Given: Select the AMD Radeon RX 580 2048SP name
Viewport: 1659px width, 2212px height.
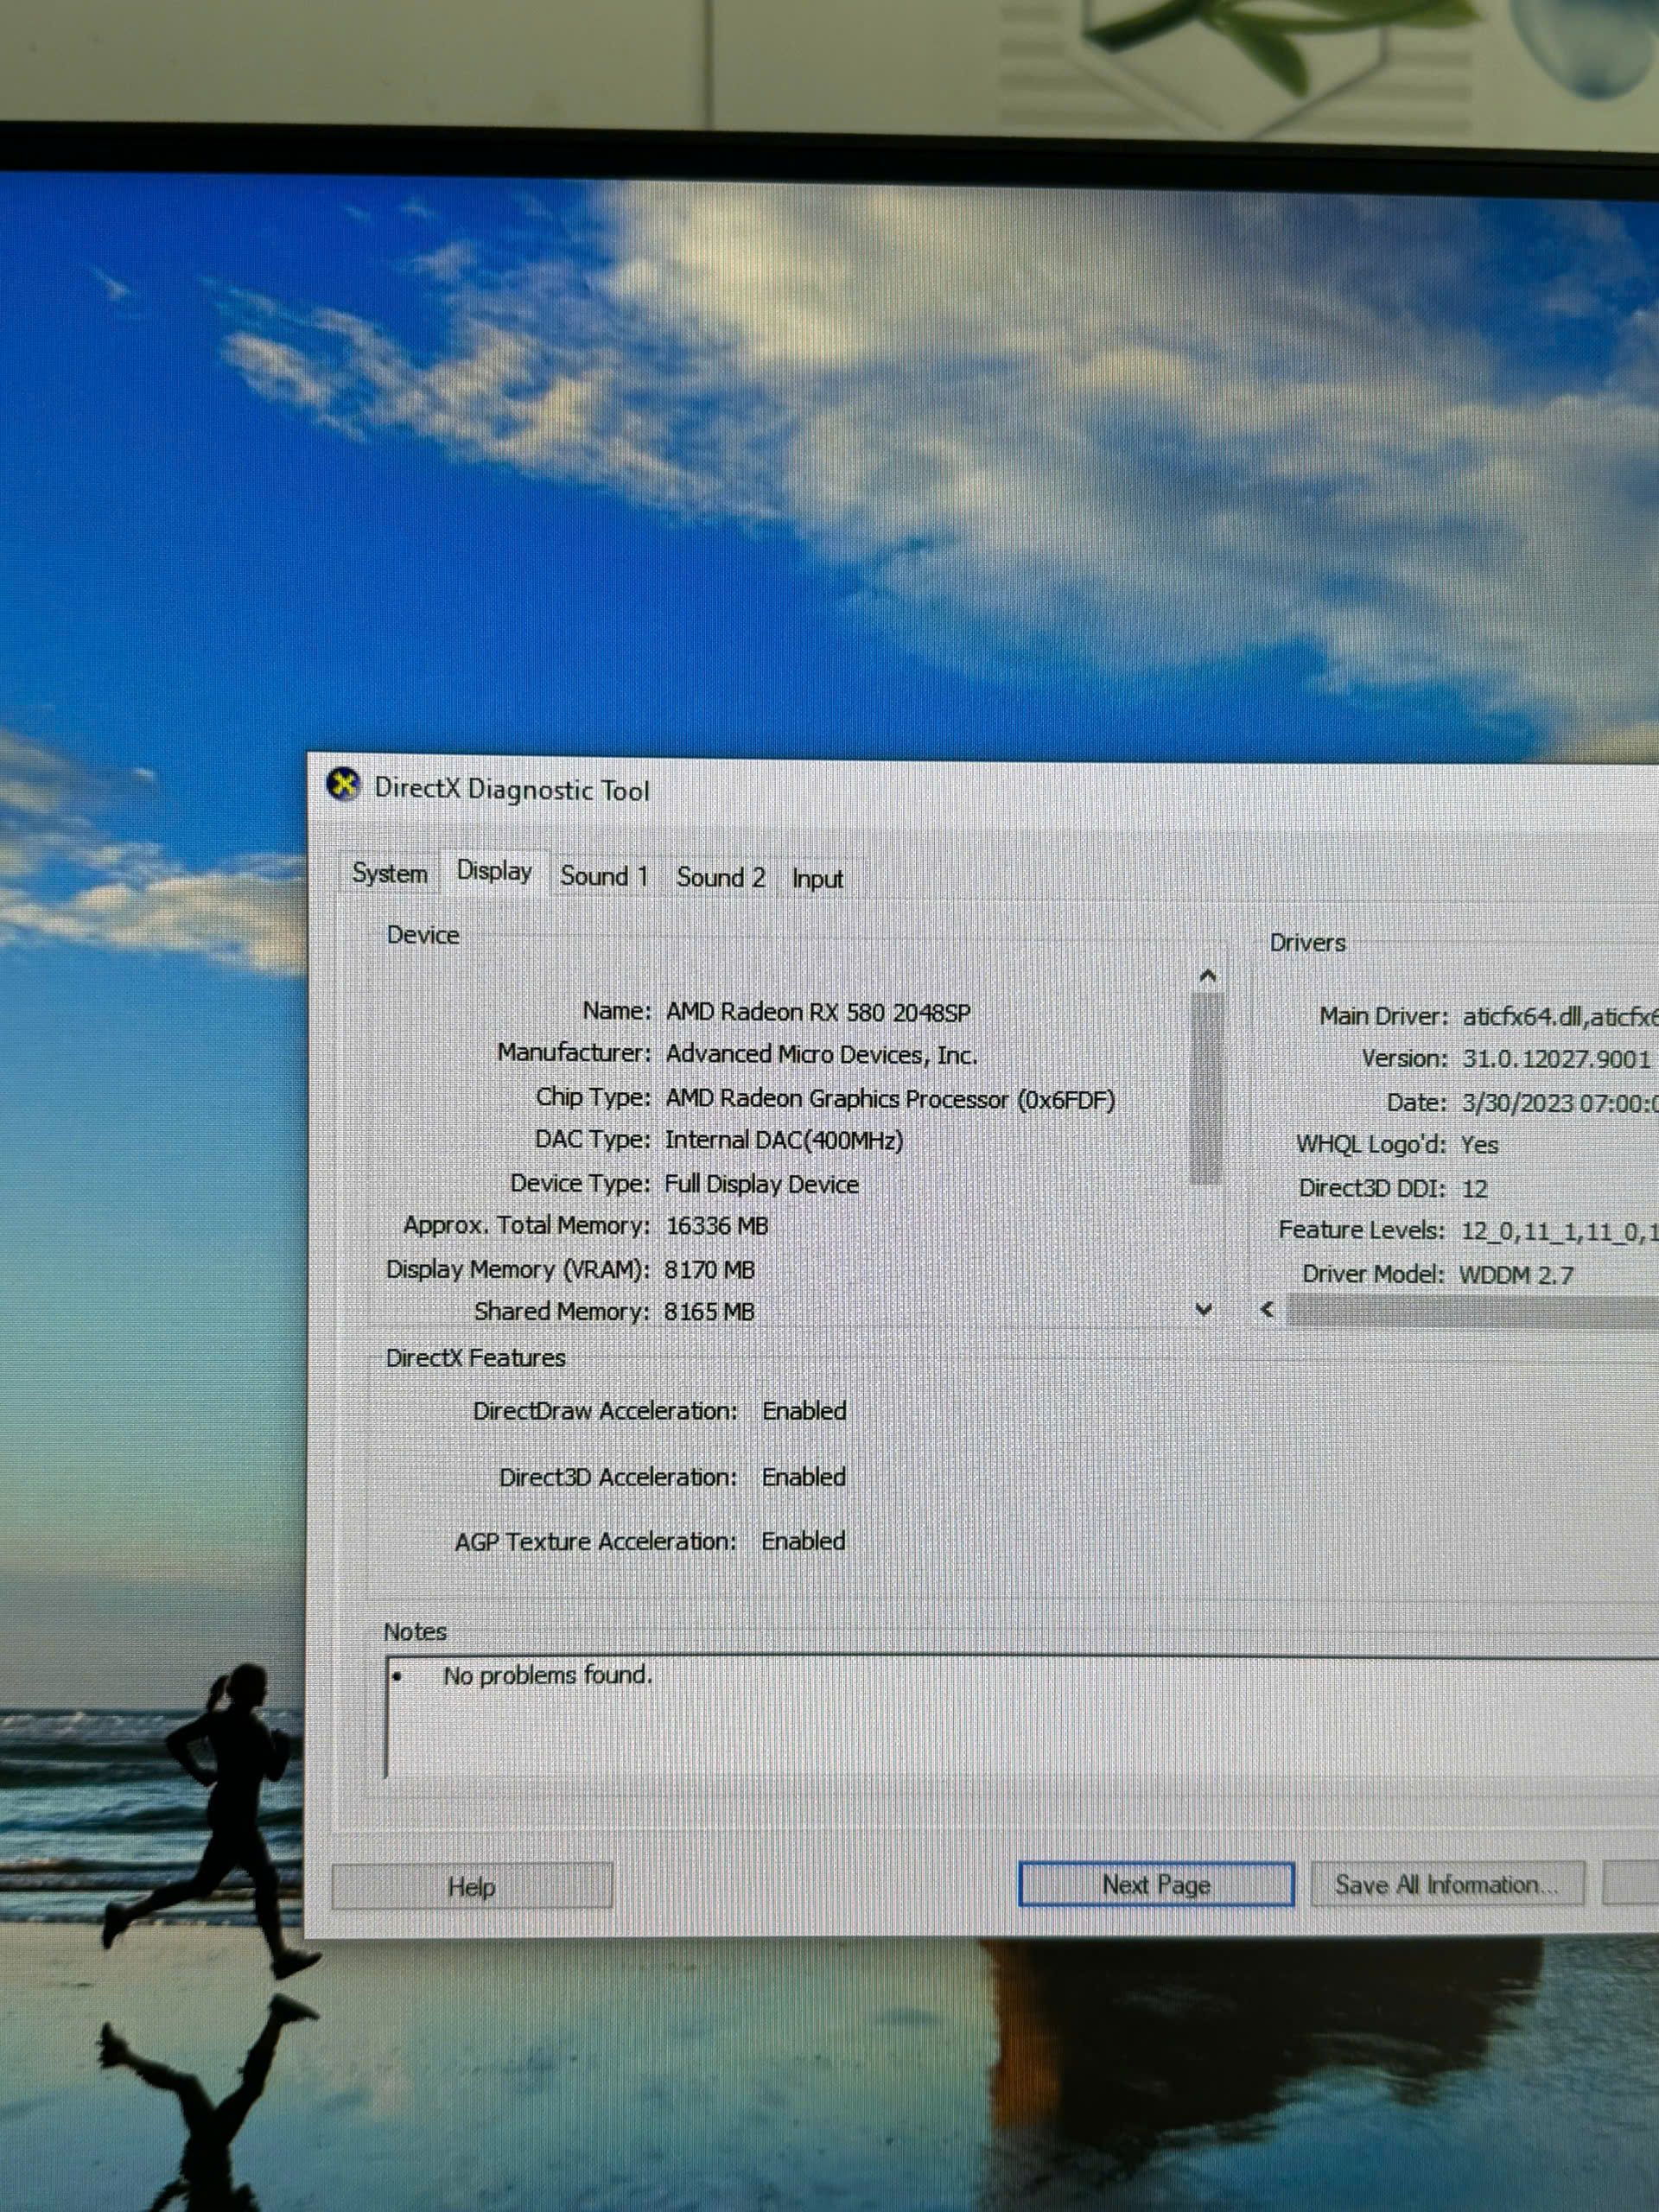Looking at the screenshot, I should [x=818, y=1012].
